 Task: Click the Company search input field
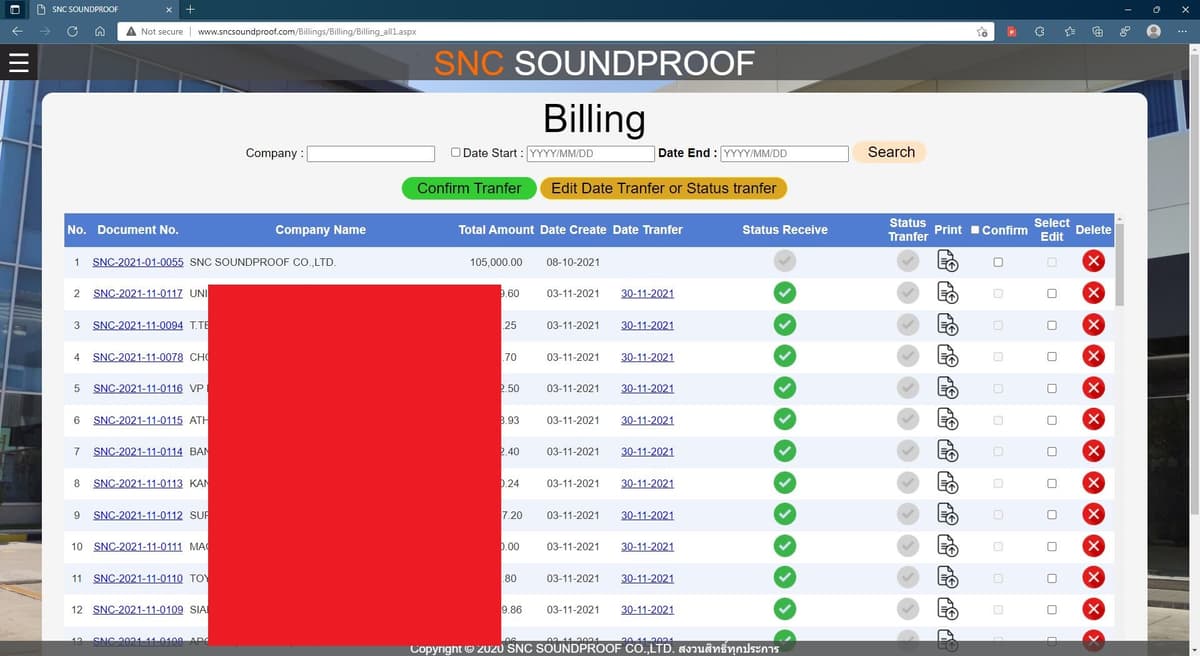(371, 154)
